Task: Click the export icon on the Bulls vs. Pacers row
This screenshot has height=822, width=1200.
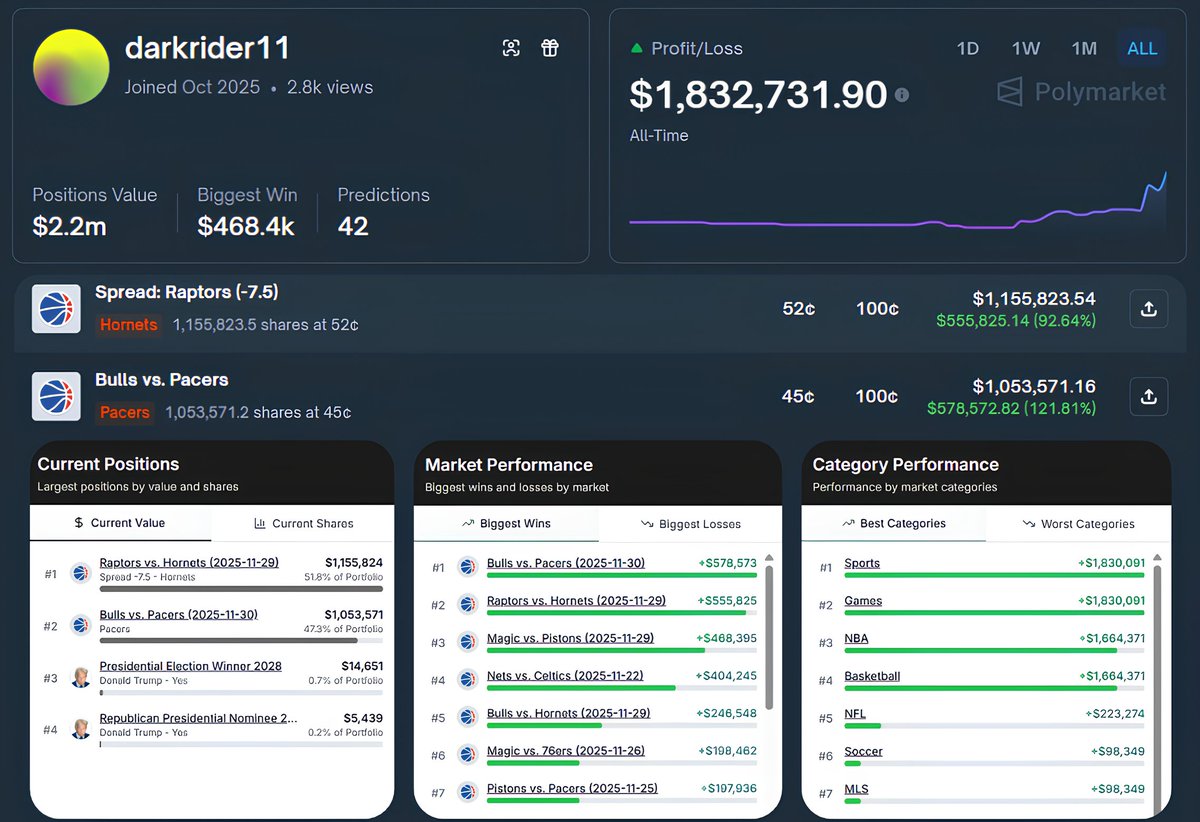Action: tap(1148, 396)
